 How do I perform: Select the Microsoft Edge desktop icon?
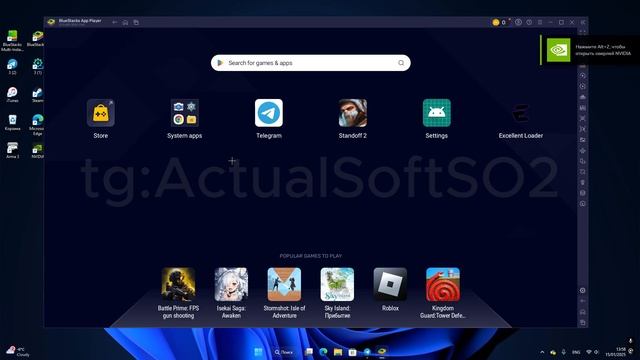[37, 124]
